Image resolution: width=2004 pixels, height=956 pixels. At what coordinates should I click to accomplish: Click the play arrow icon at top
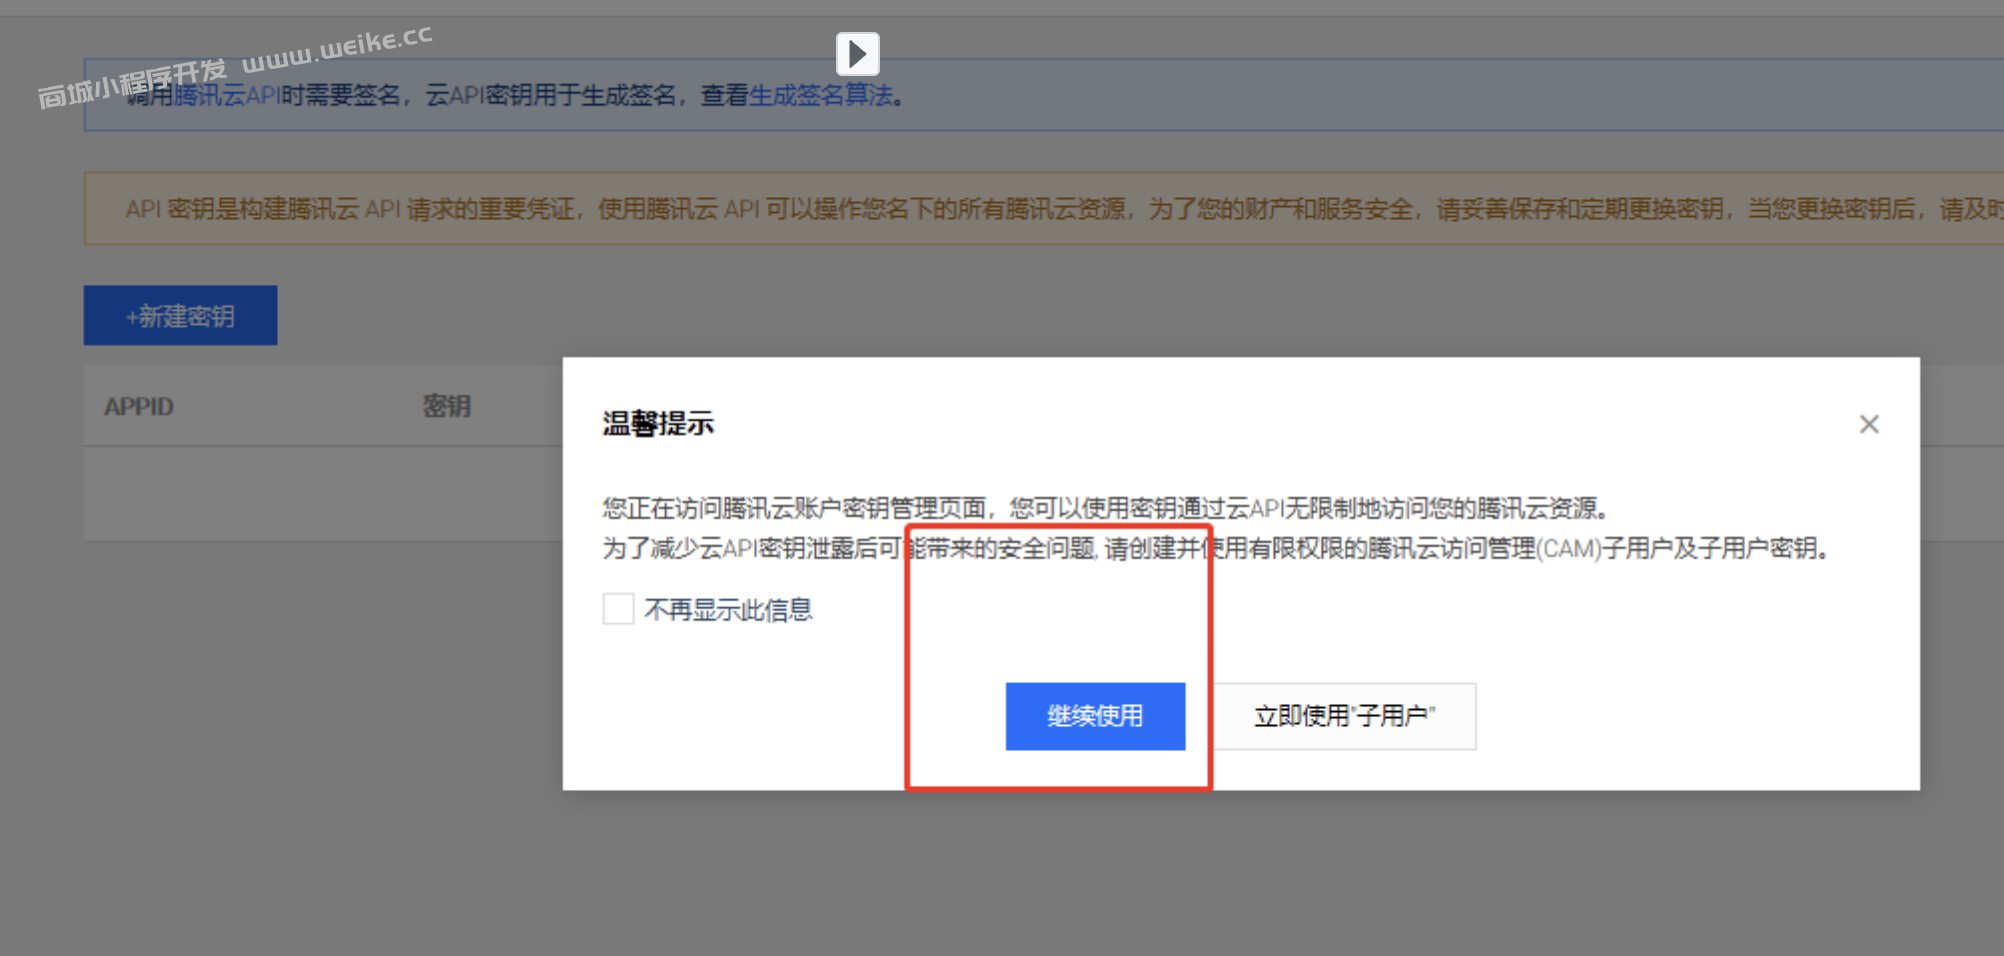pyautogui.click(x=858, y=54)
